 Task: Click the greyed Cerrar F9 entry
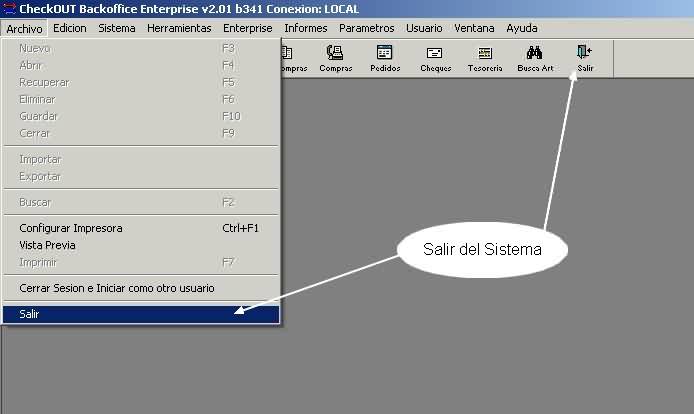141,133
